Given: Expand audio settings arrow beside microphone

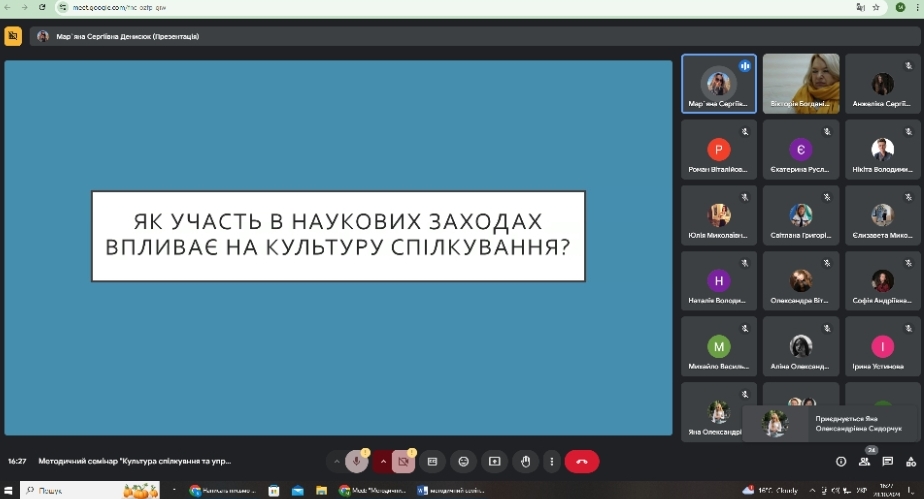Looking at the screenshot, I should pyautogui.click(x=336, y=461).
